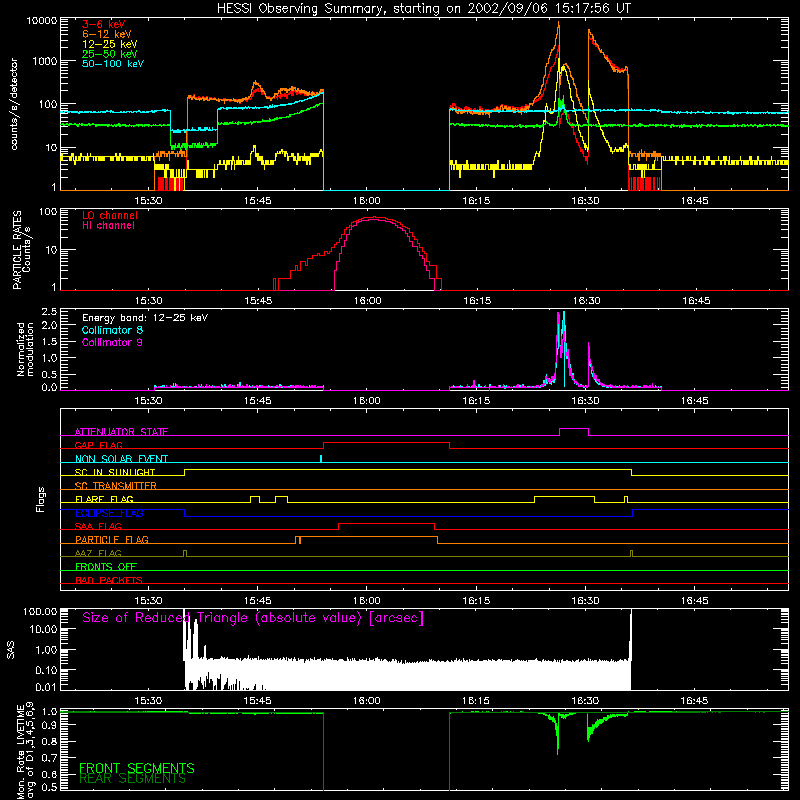This screenshot has width=800, height=800.
Task: Click the raised GAP FLAG segment
Action: (x=386, y=443)
